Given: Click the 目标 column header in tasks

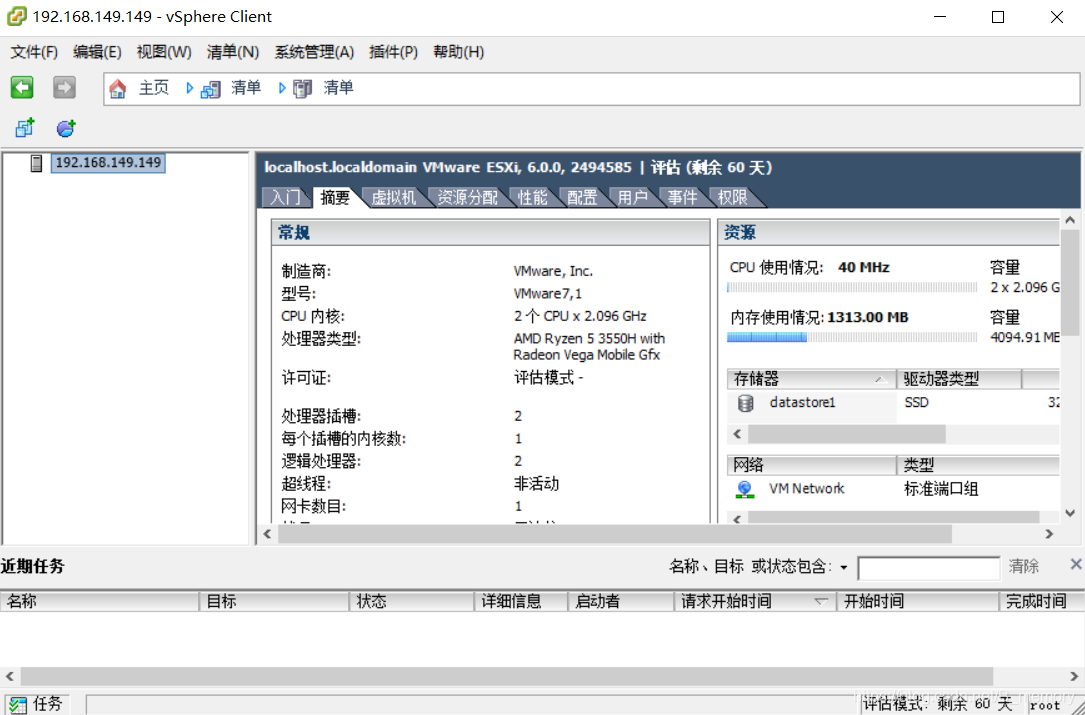Looking at the screenshot, I should pyautogui.click(x=275, y=601).
